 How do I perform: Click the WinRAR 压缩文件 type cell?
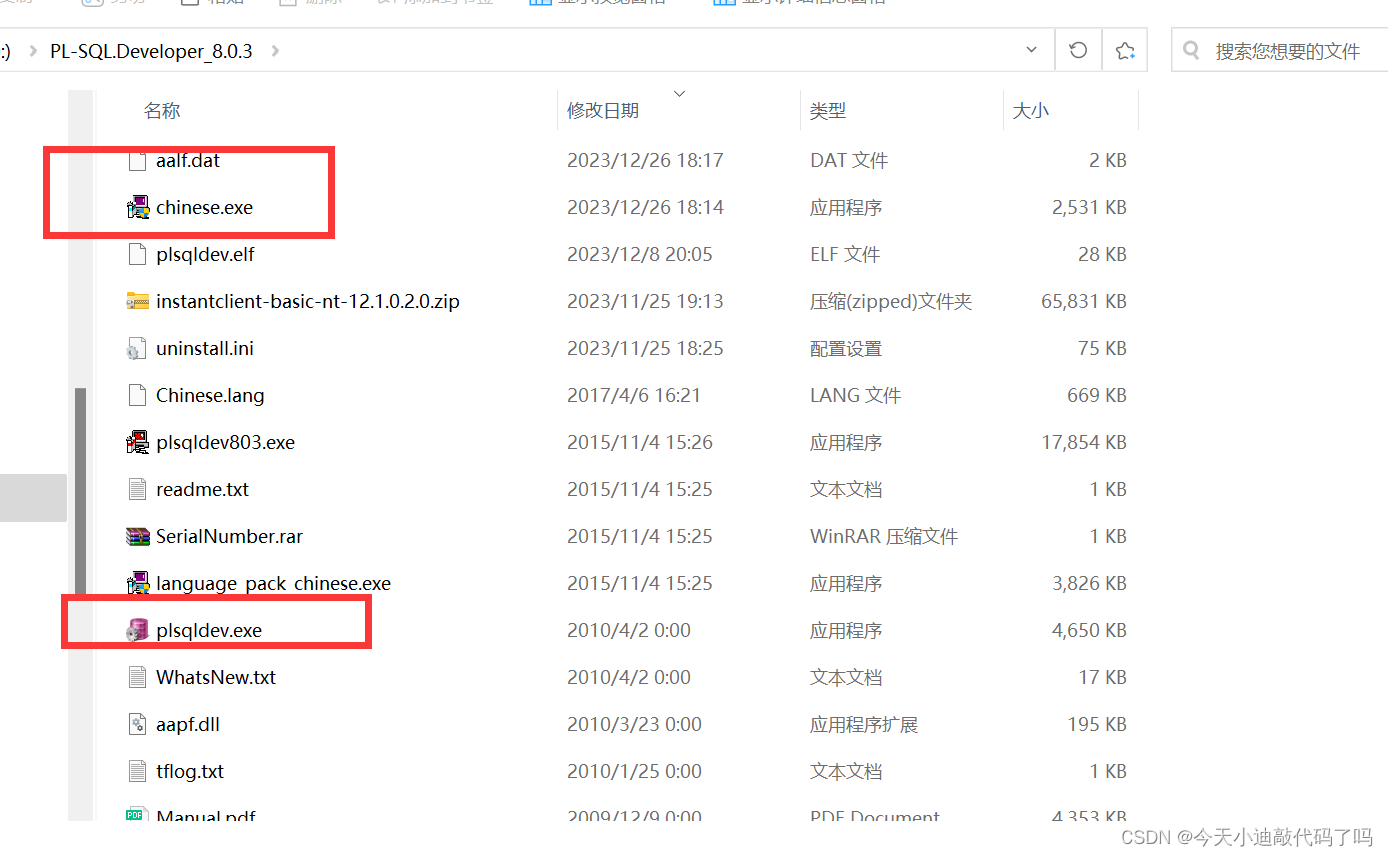(x=884, y=536)
